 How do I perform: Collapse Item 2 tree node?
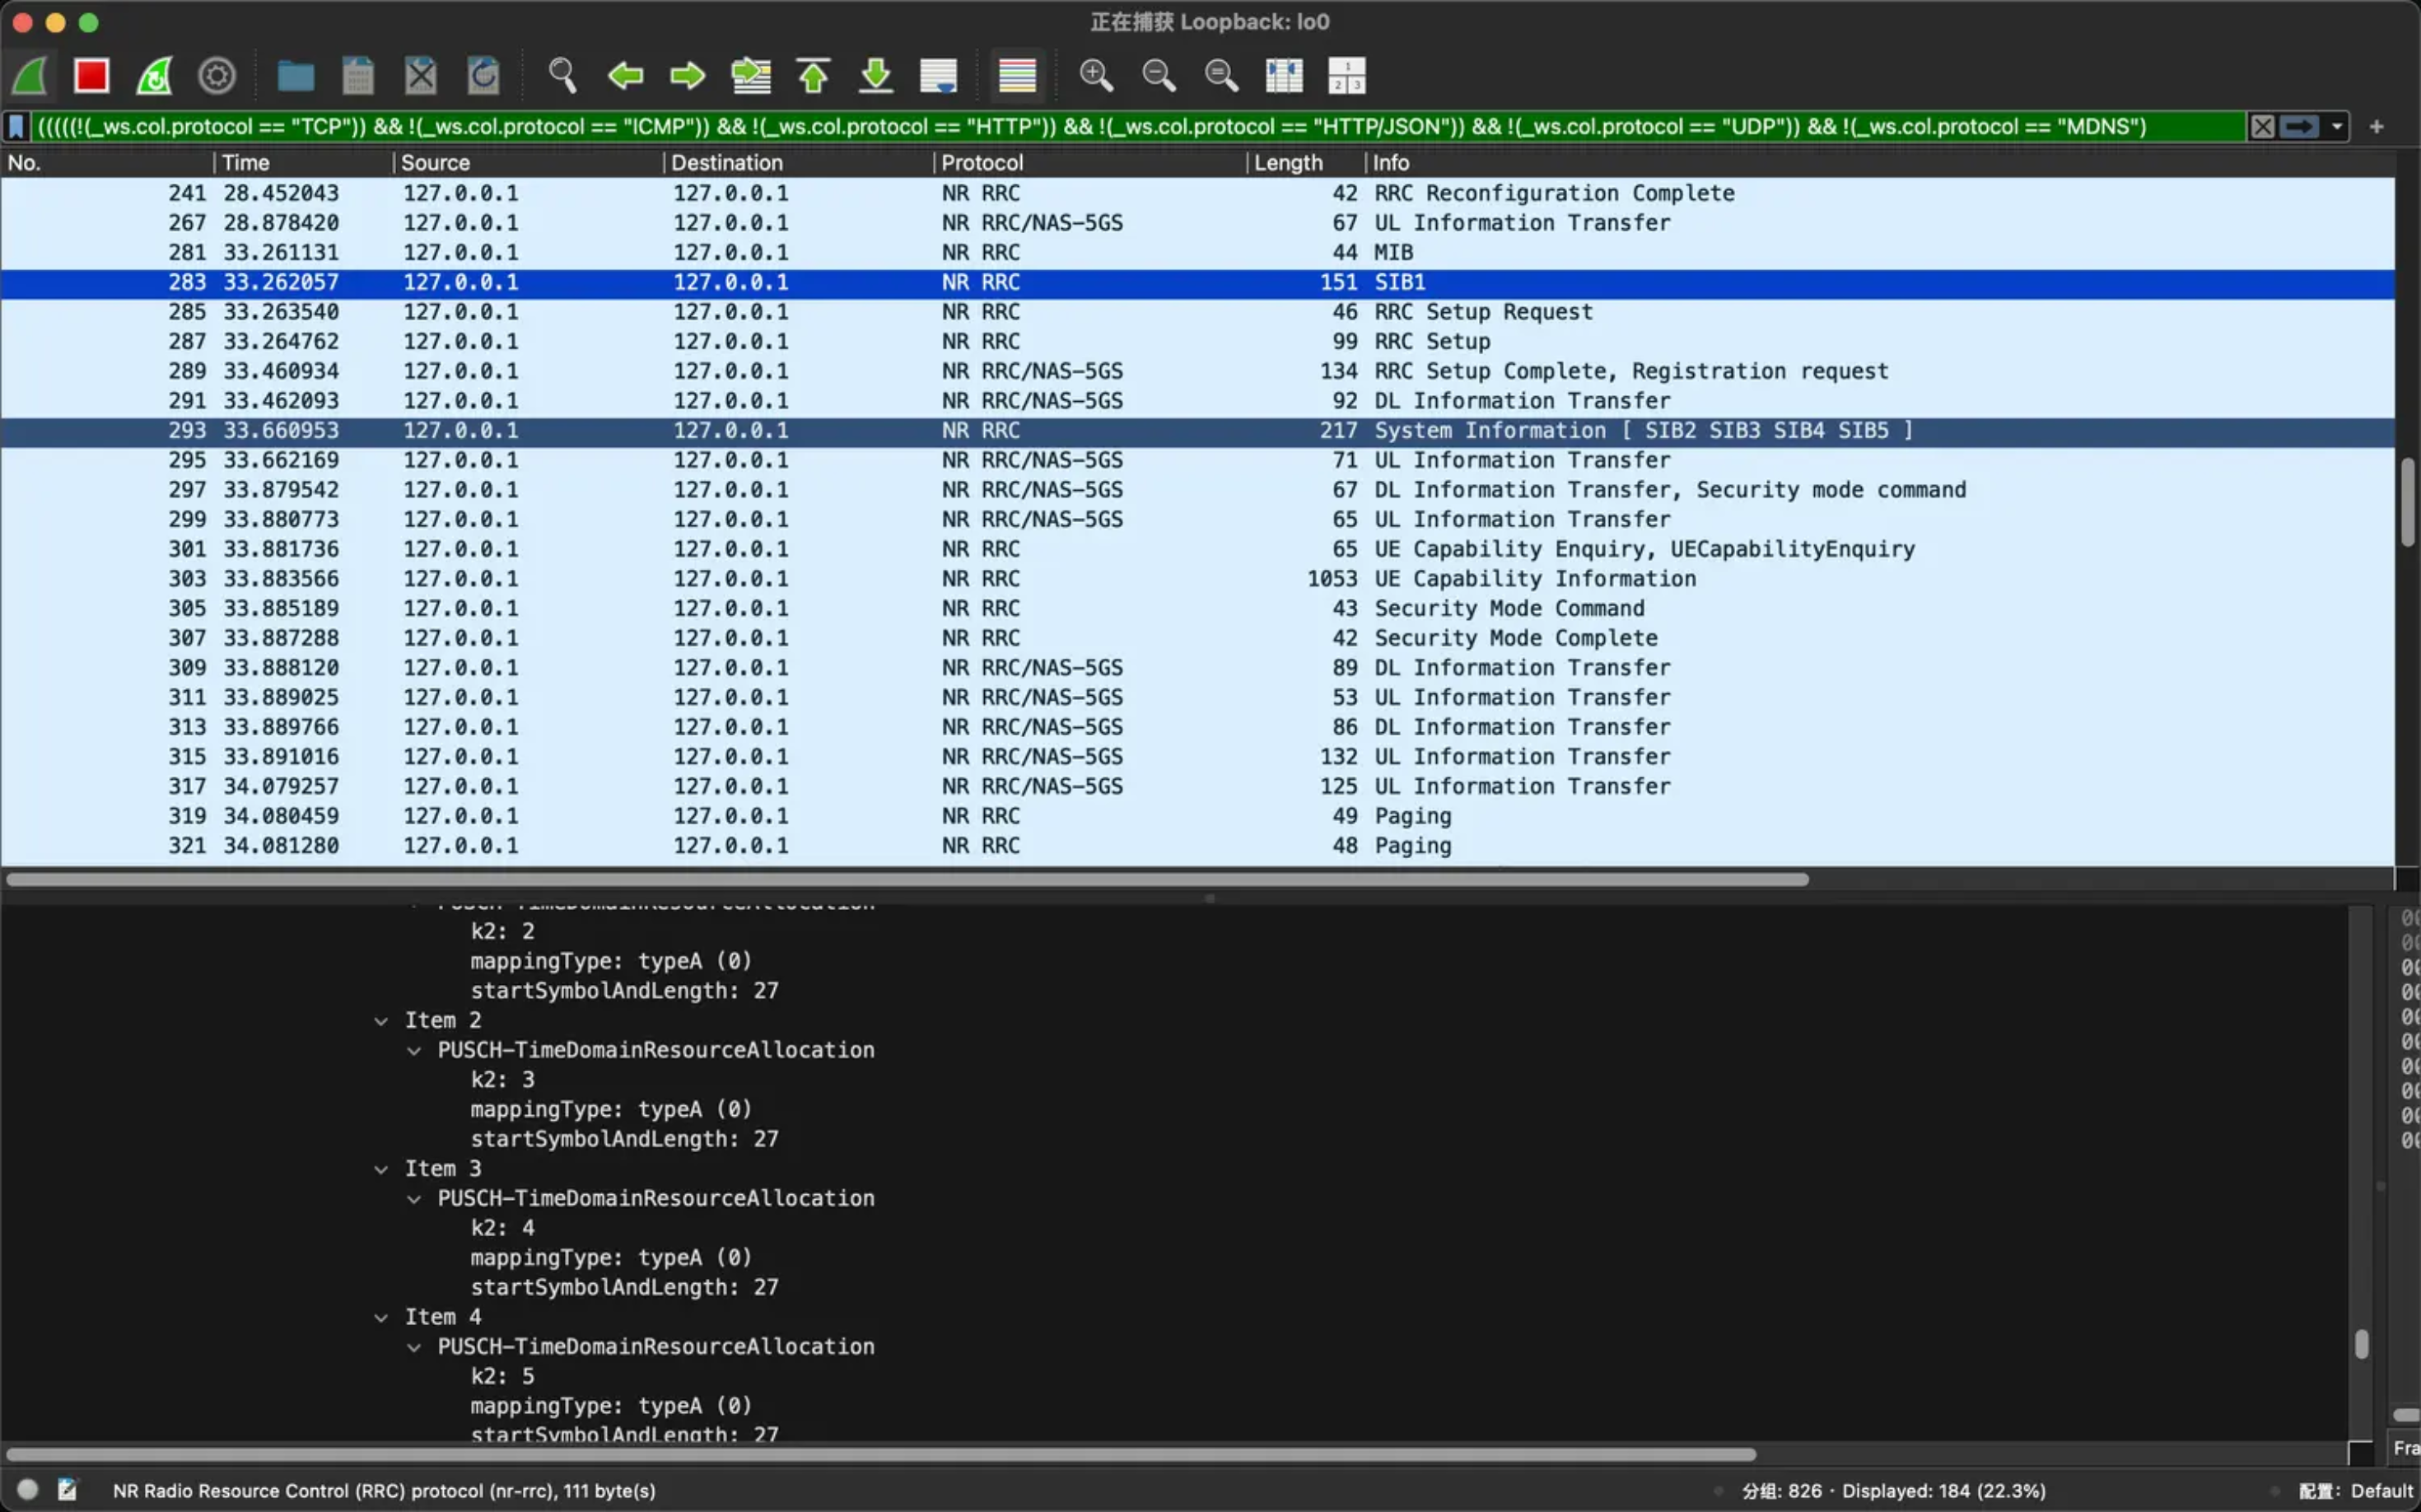(381, 1021)
